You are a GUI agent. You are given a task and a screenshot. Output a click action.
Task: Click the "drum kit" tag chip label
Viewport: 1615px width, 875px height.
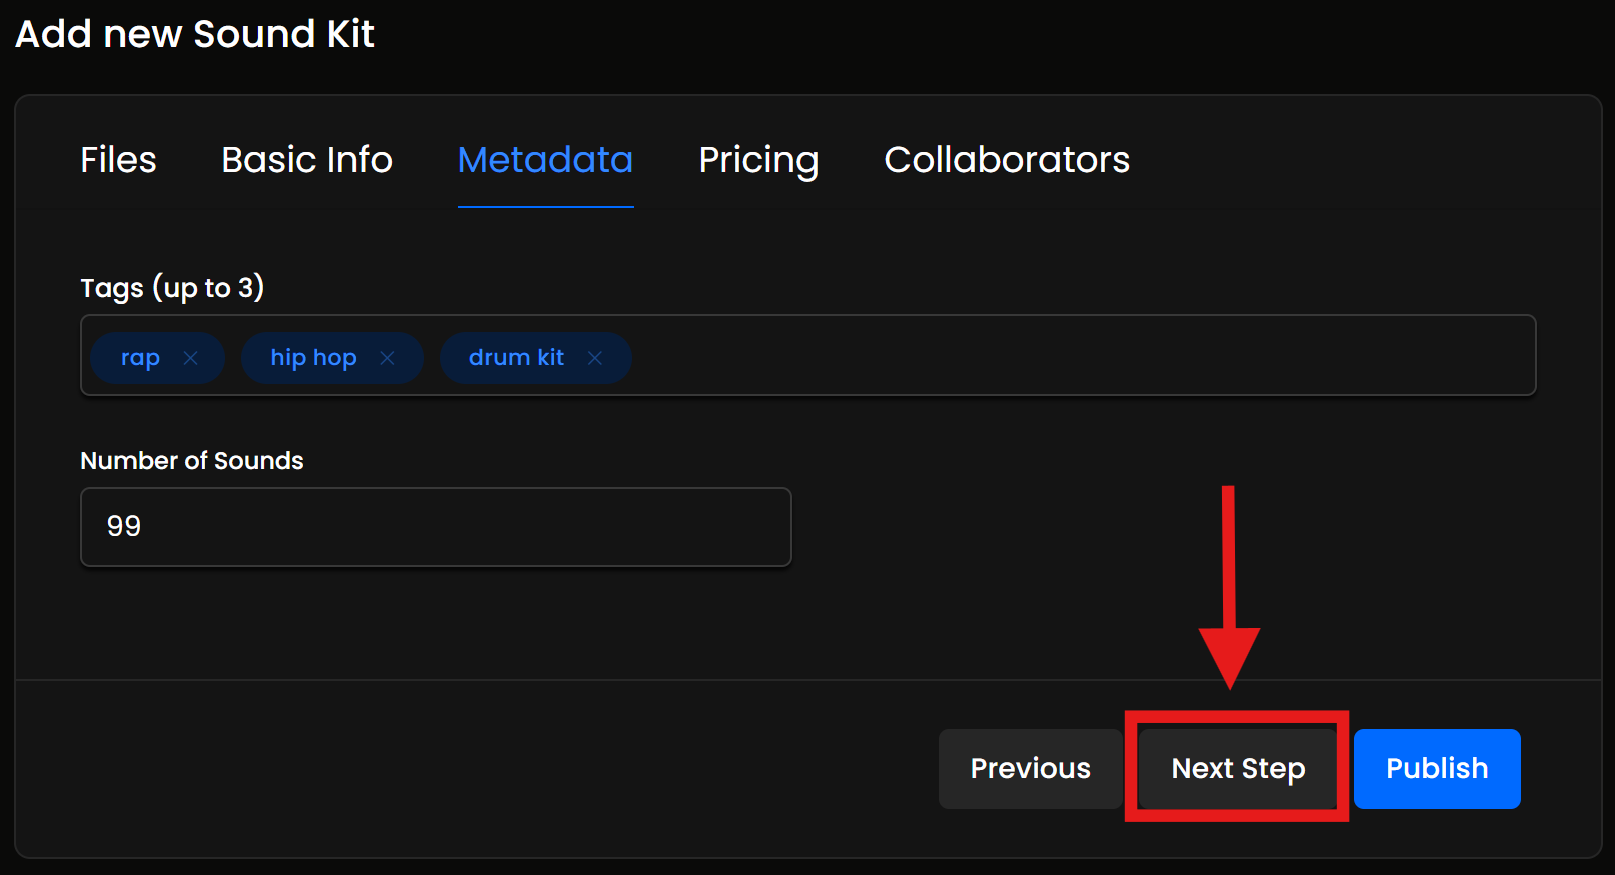click(x=516, y=358)
